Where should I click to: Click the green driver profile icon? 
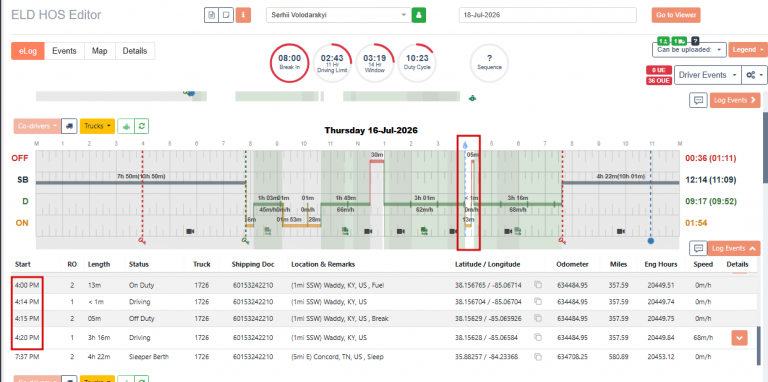pos(419,15)
